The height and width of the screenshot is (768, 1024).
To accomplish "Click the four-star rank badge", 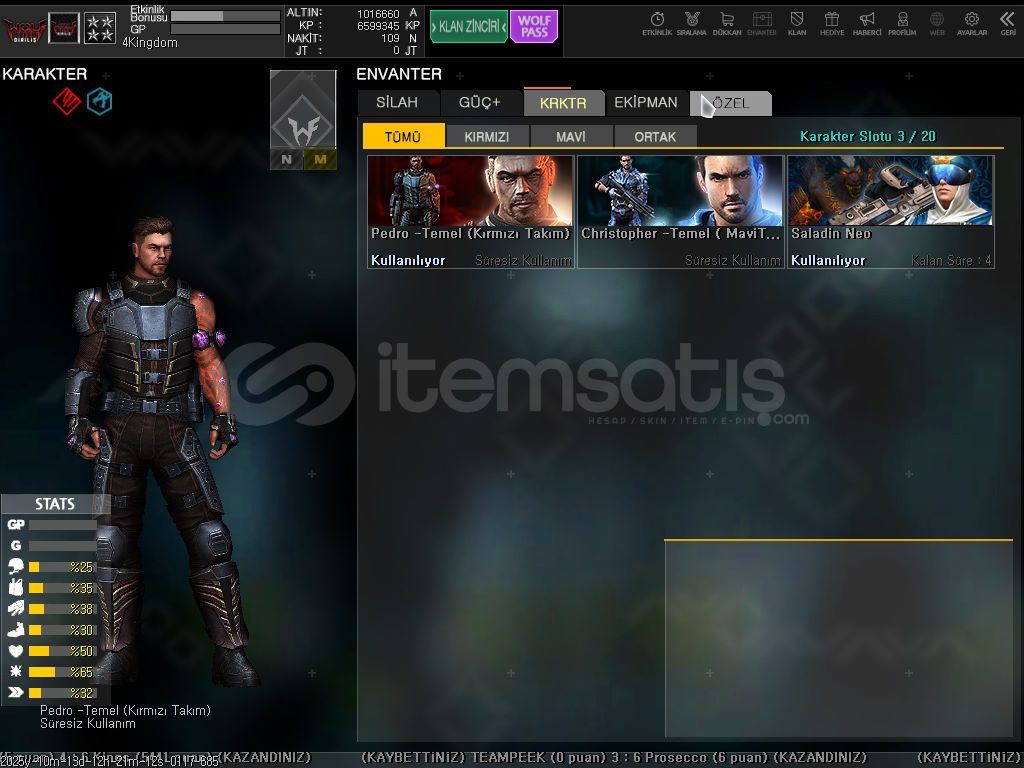I will (x=100, y=29).
